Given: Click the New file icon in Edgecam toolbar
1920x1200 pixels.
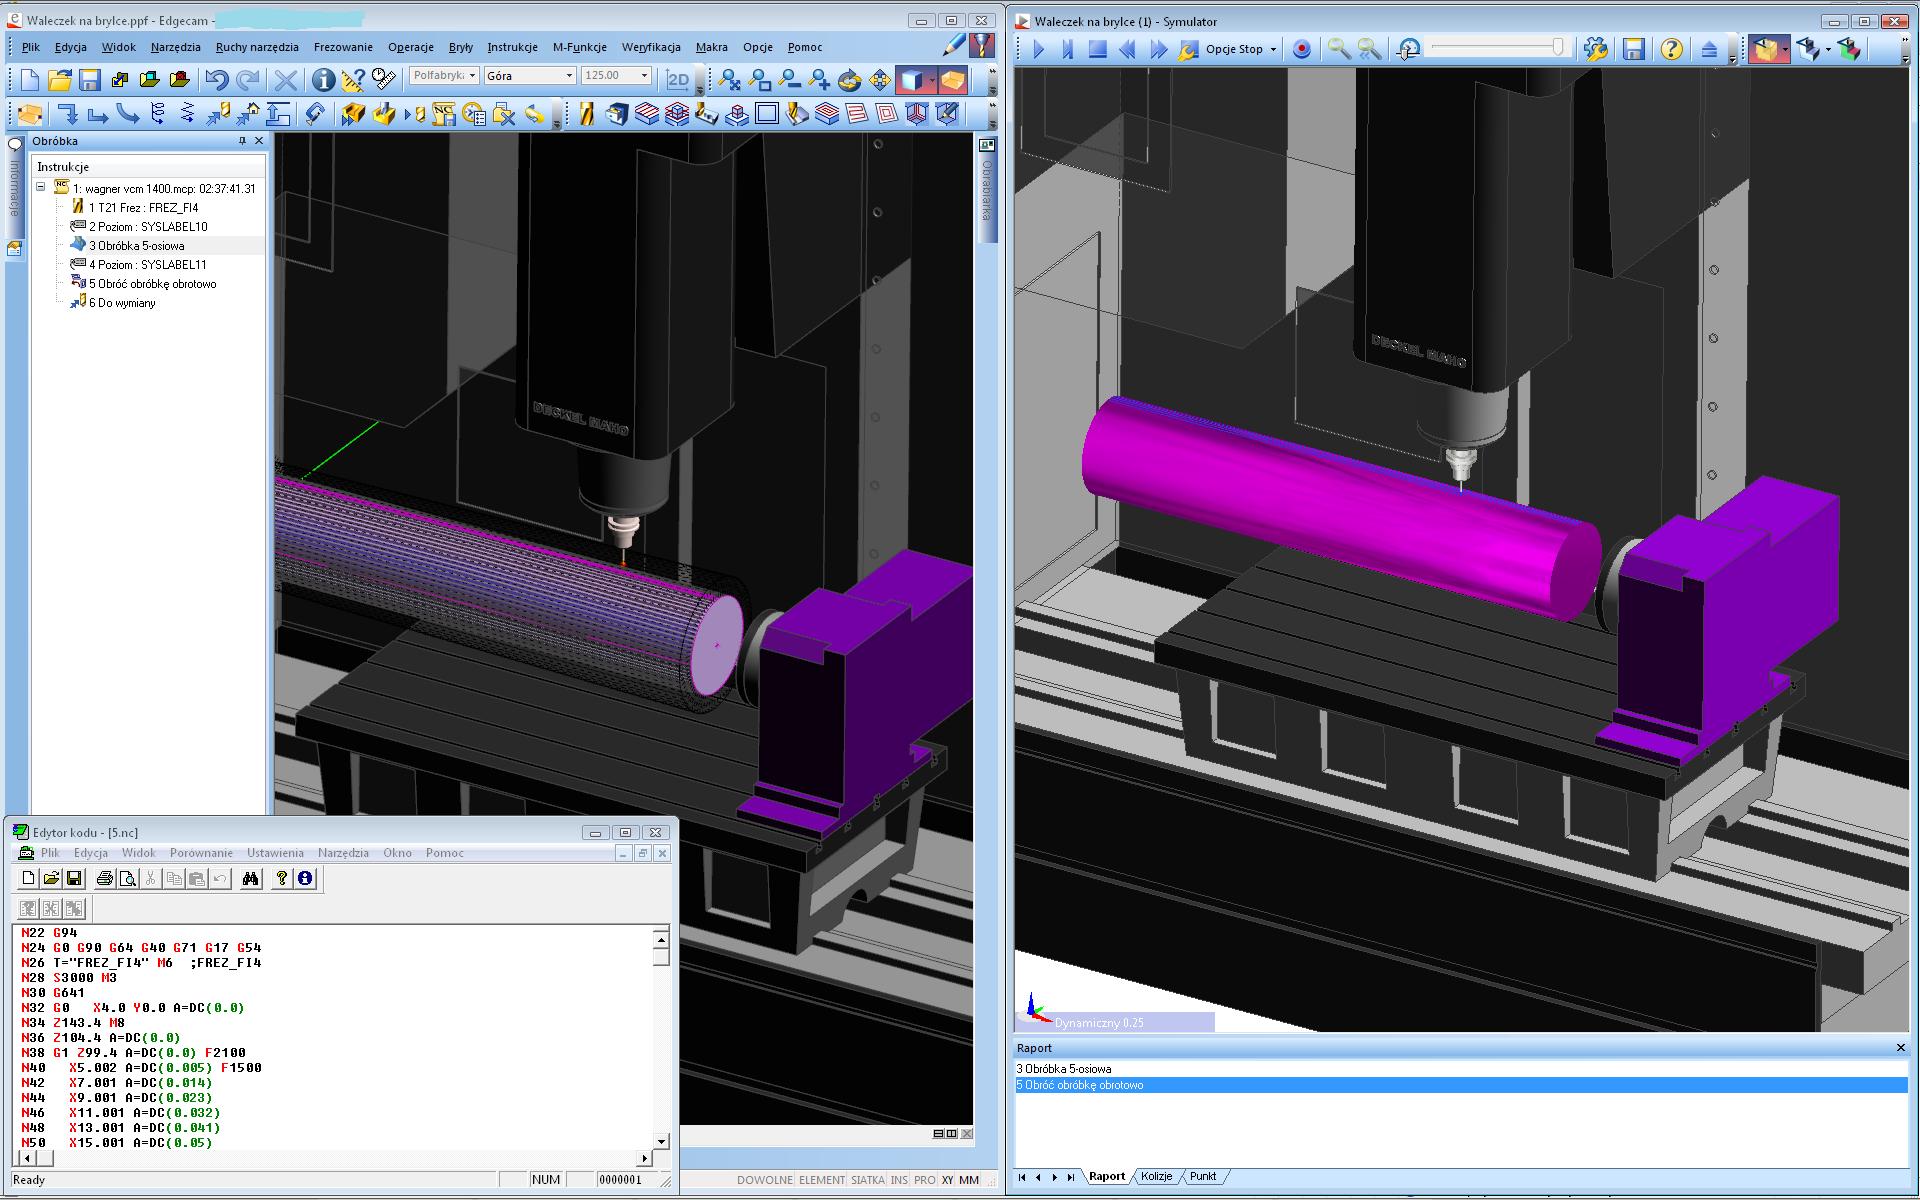Looking at the screenshot, I should point(29,80).
